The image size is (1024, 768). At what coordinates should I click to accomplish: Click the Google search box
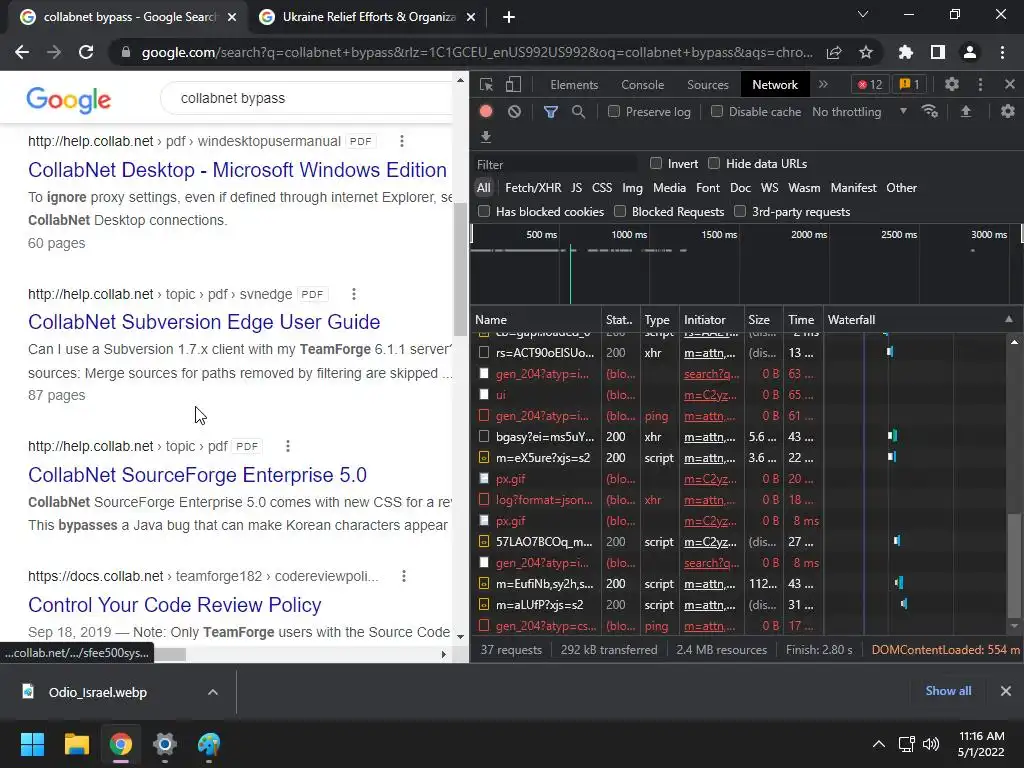(307, 99)
